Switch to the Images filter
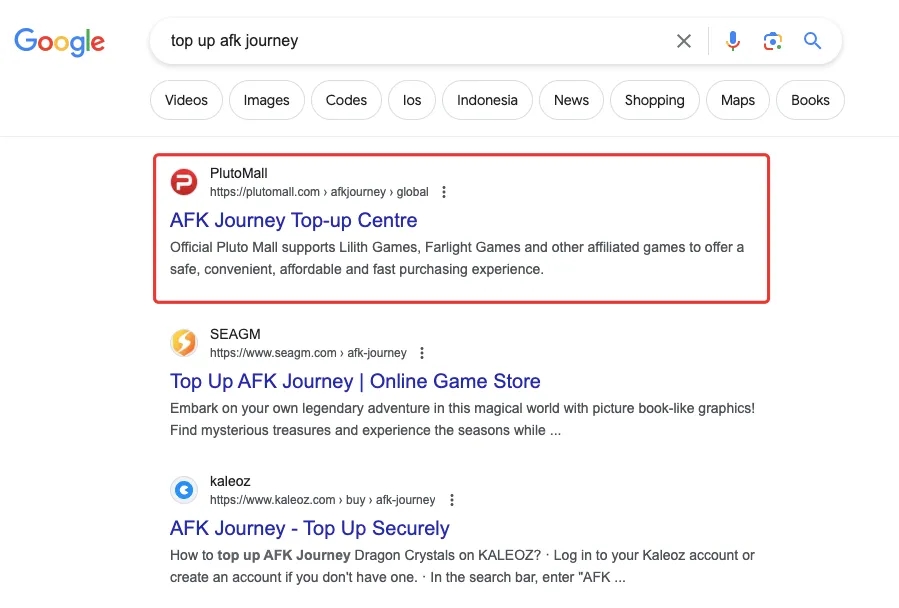The width and height of the screenshot is (899, 608). tap(267, 100)
